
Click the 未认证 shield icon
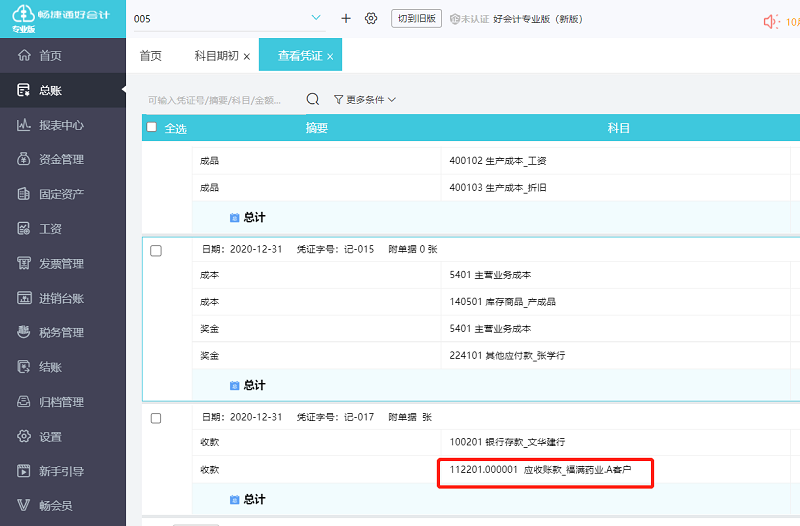[455, 19]
